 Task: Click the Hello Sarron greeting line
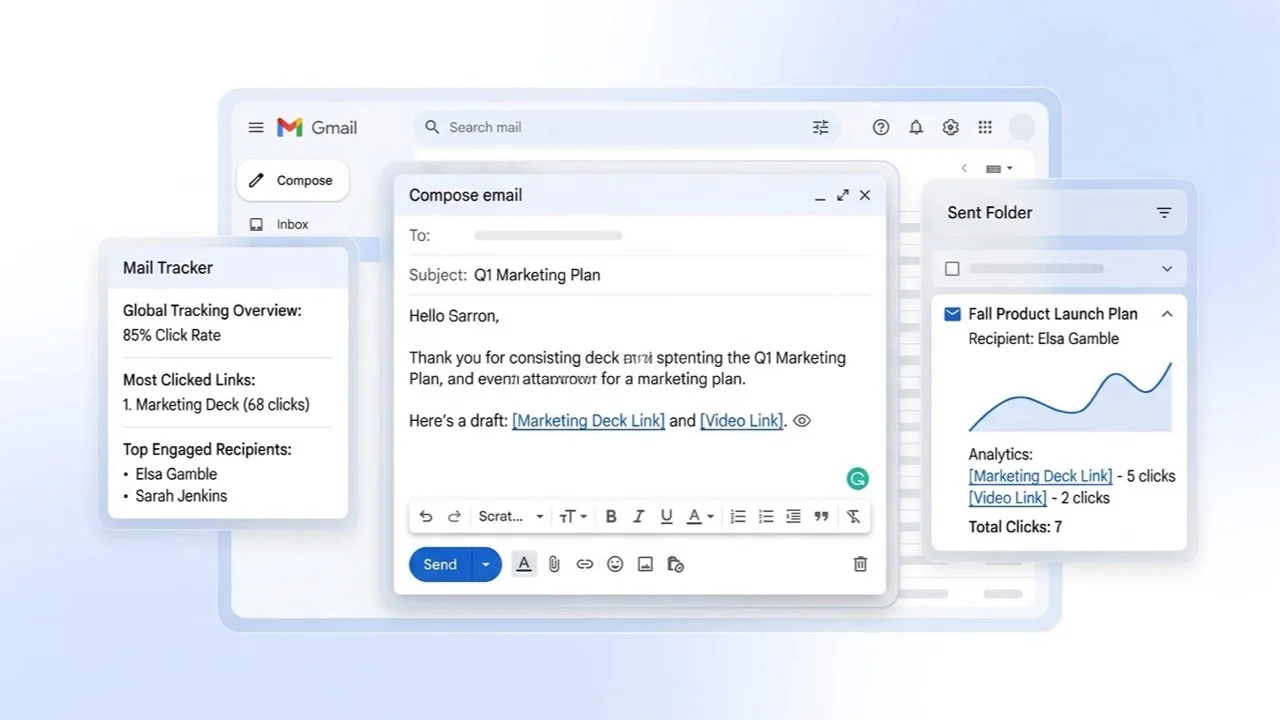pyautogui.click(x=454, y=316)
